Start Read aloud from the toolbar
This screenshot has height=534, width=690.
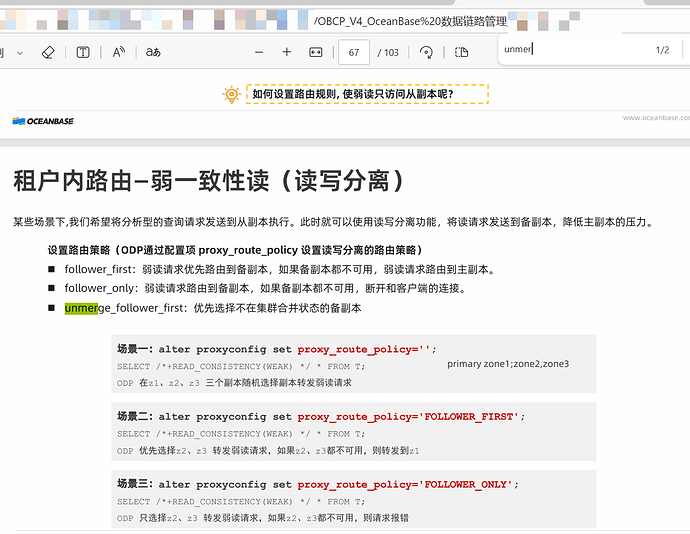tap(119, 52)
